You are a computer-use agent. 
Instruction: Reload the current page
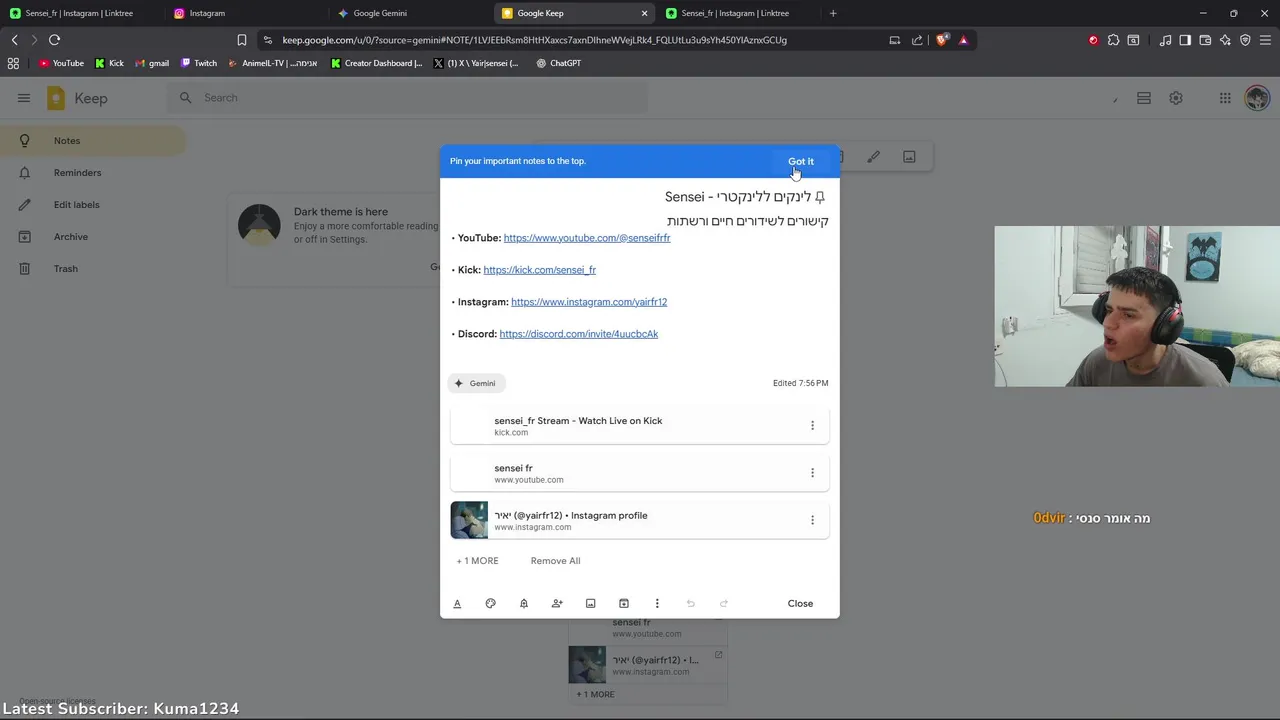point(54,40)
